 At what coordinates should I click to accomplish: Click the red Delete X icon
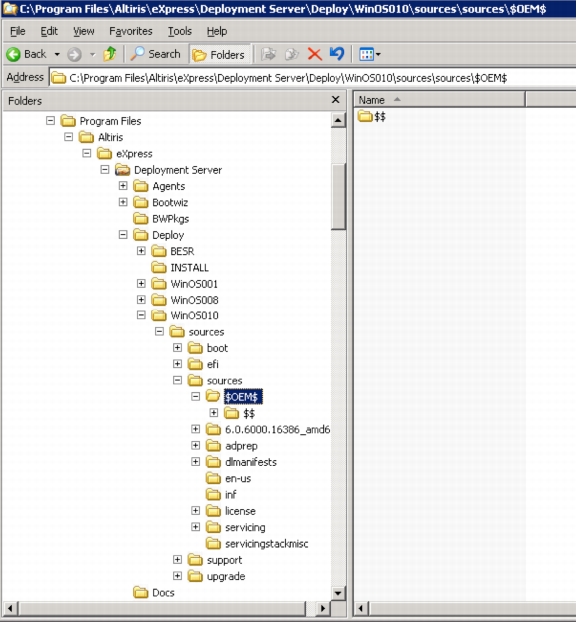[x=314, y=54]
